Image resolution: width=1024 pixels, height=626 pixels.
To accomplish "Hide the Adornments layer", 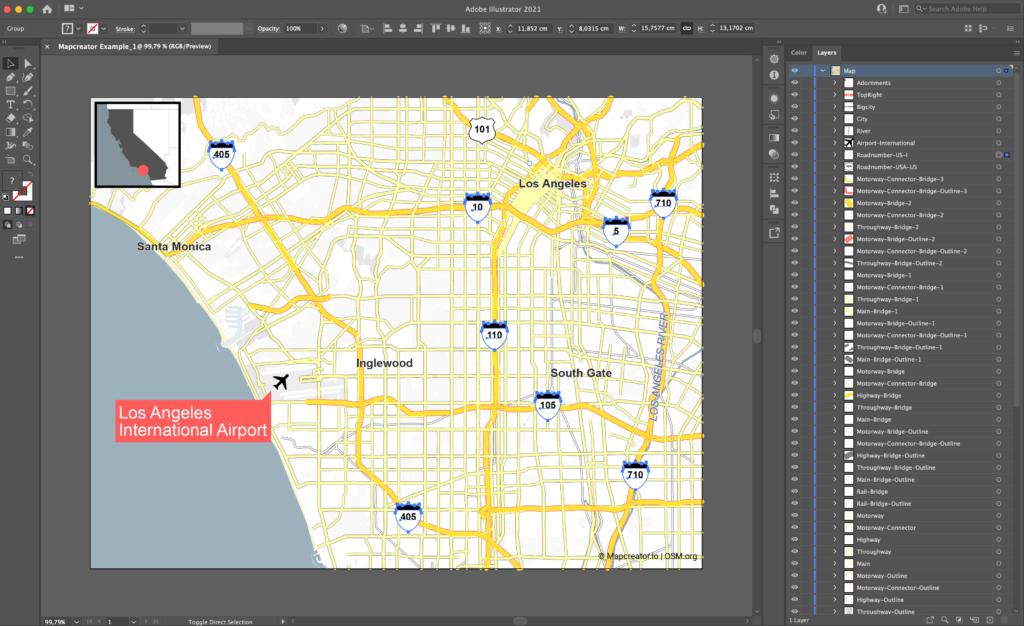I will [795, 83].
